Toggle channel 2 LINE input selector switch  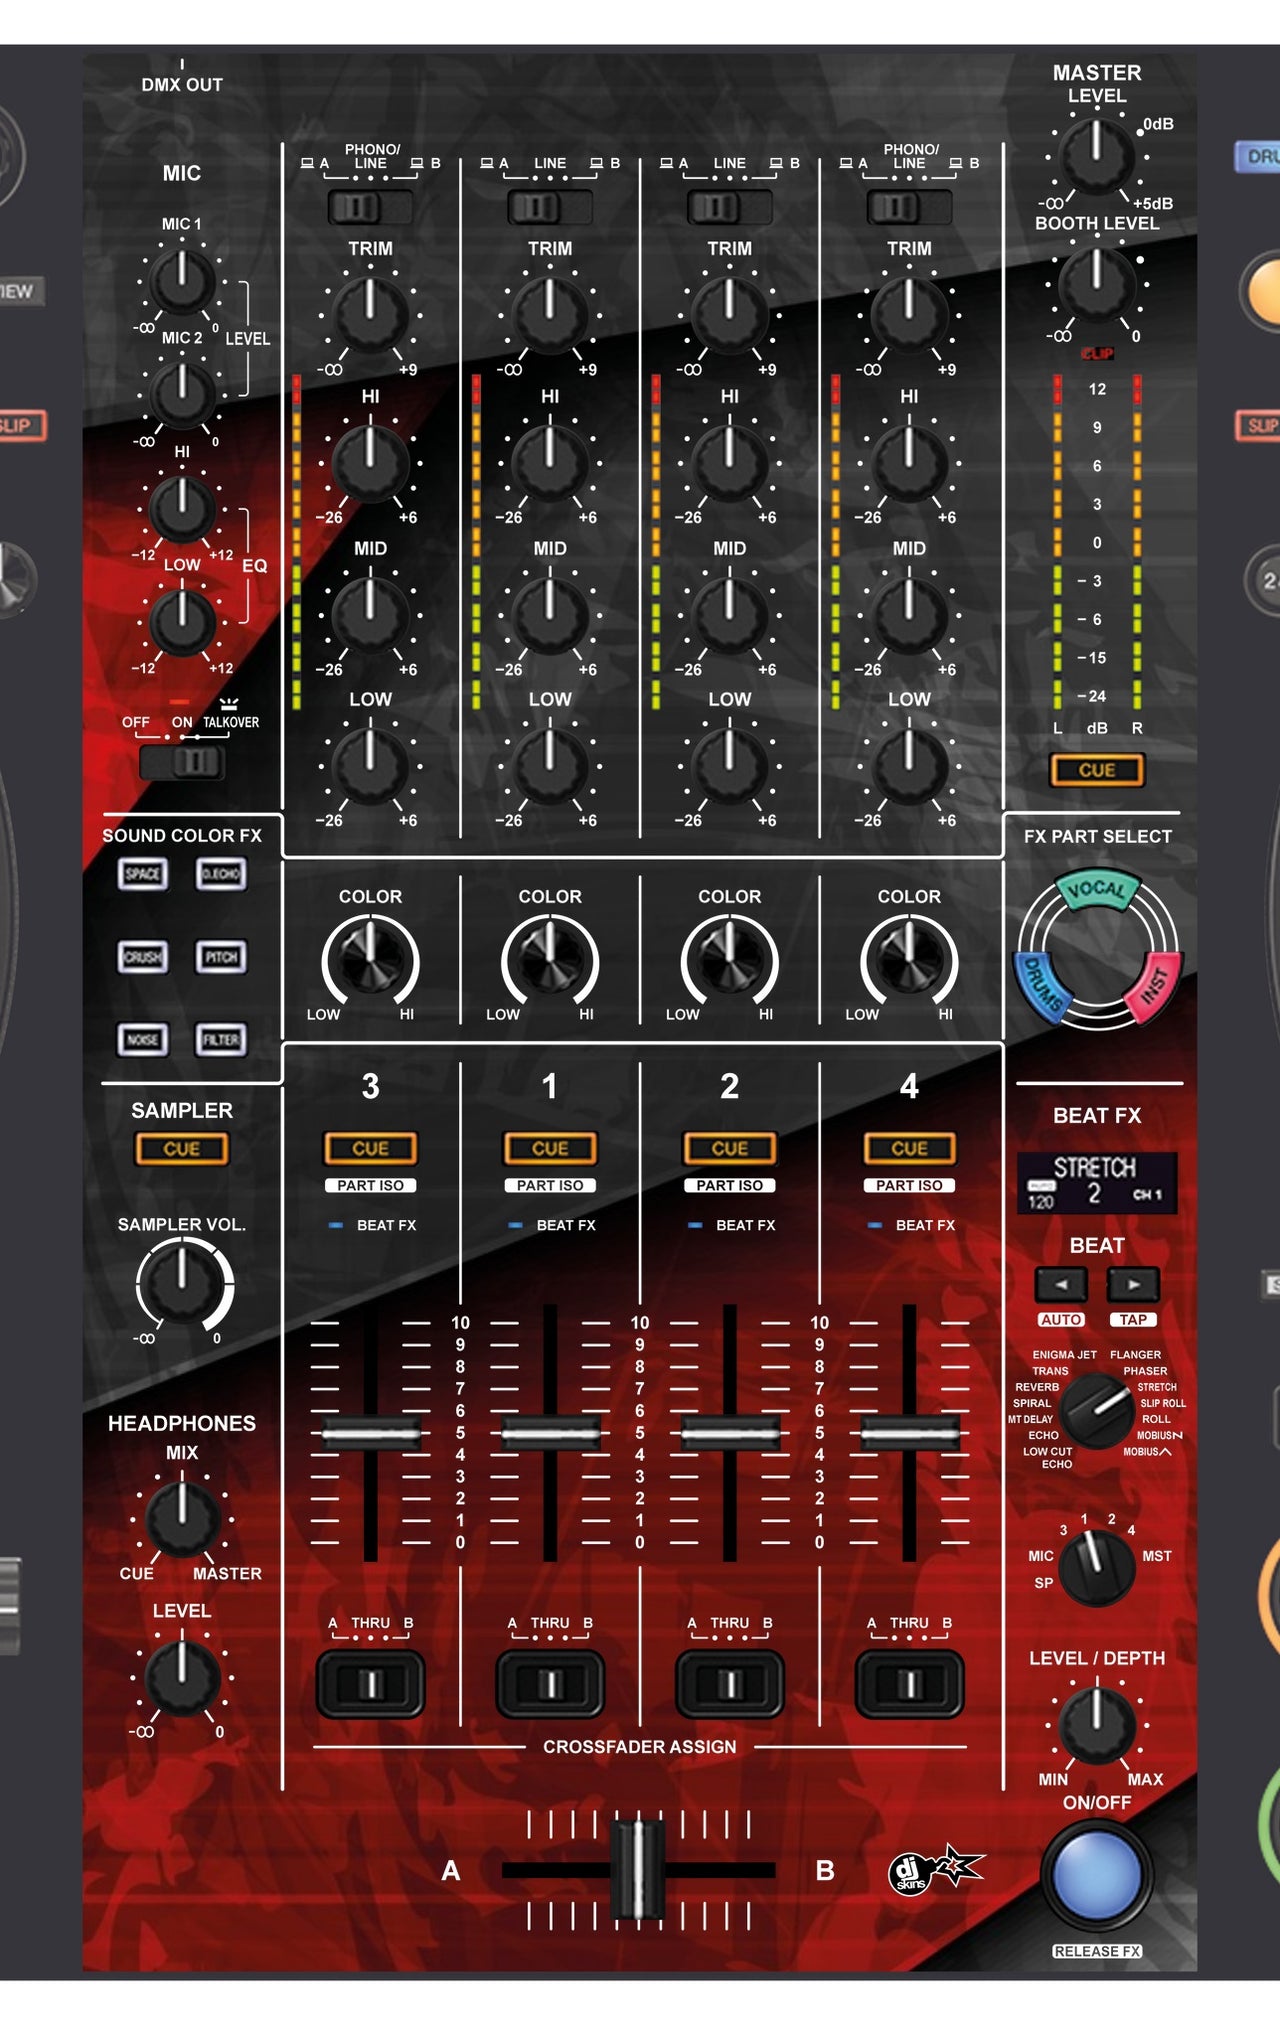tap(730, 207)
